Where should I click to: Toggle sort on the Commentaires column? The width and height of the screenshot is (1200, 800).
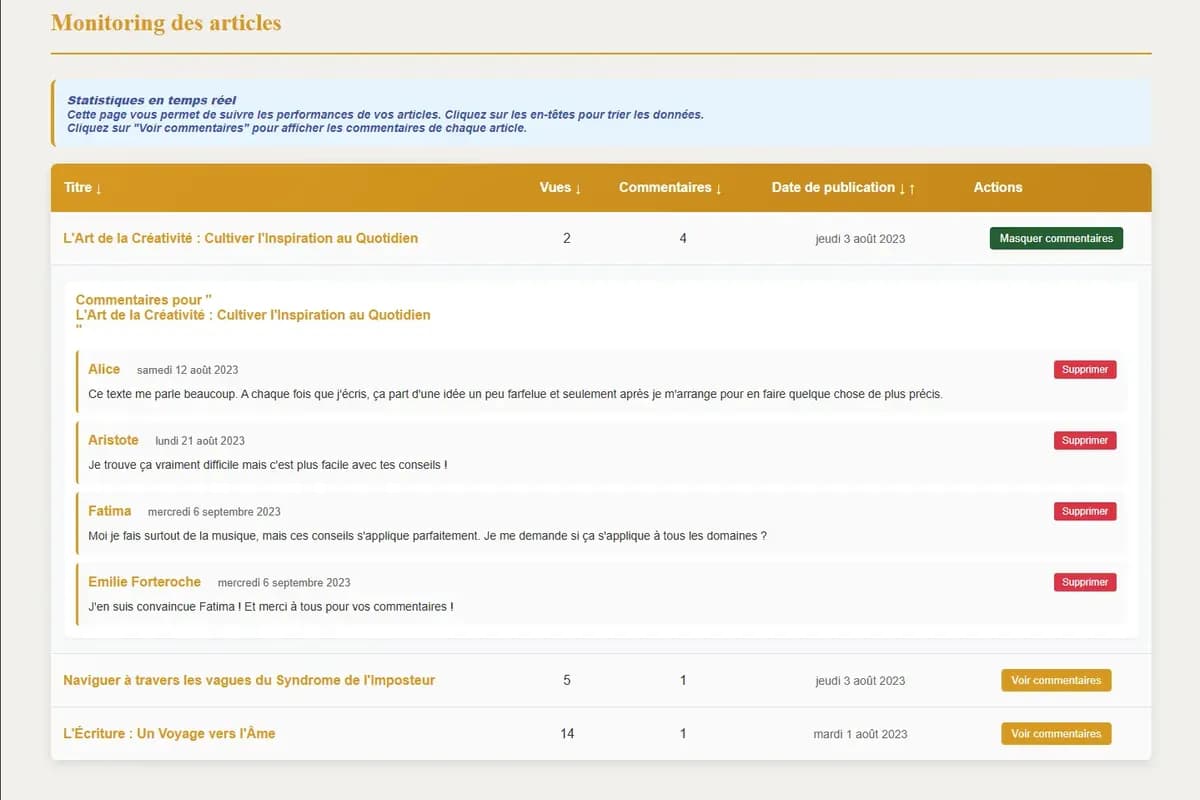[719, 188]
